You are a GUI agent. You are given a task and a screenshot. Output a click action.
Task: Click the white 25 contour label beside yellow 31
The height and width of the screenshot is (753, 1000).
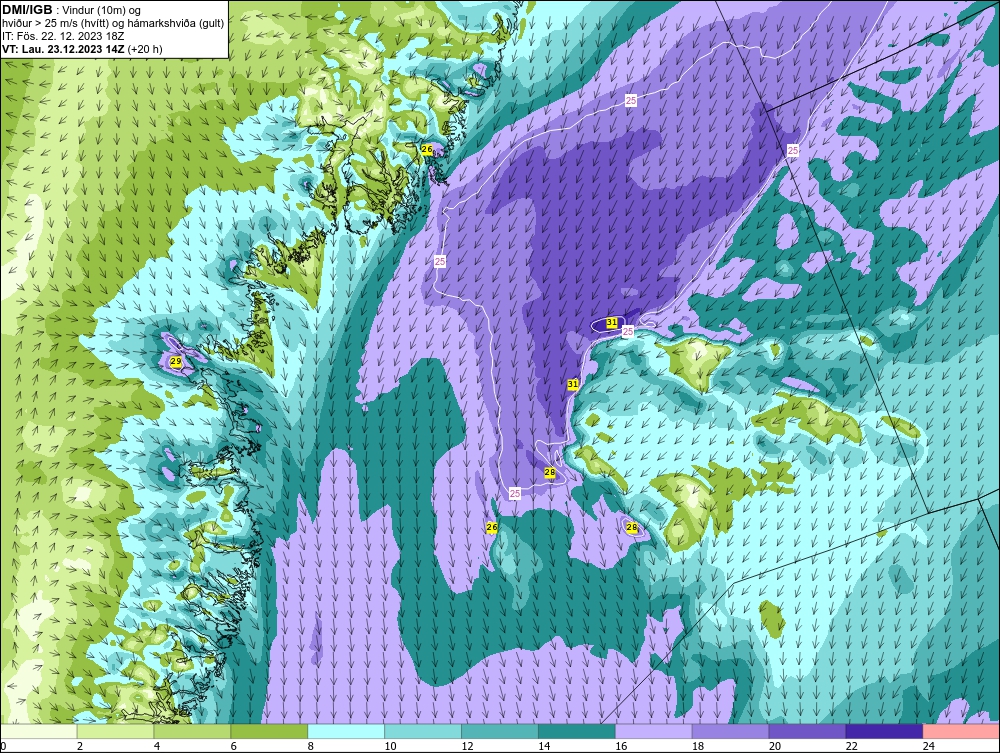pos(628,332)
